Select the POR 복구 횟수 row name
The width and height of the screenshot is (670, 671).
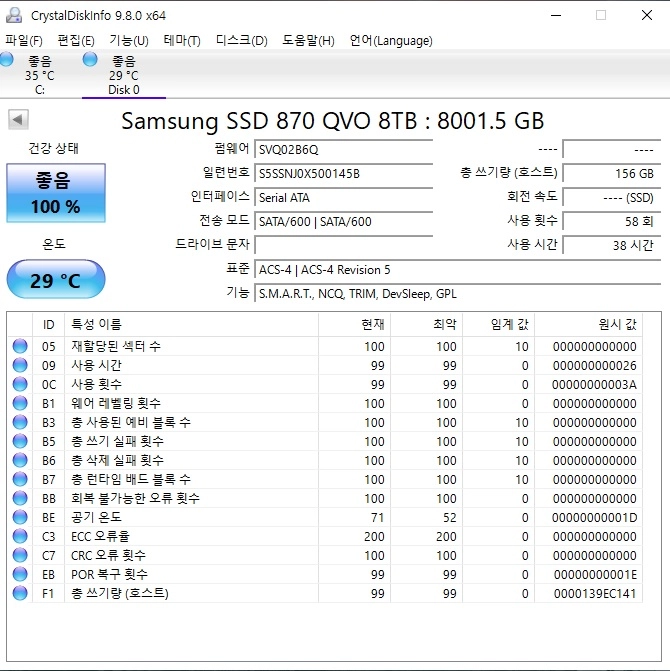pyautogui.click(x=110, y=574)
